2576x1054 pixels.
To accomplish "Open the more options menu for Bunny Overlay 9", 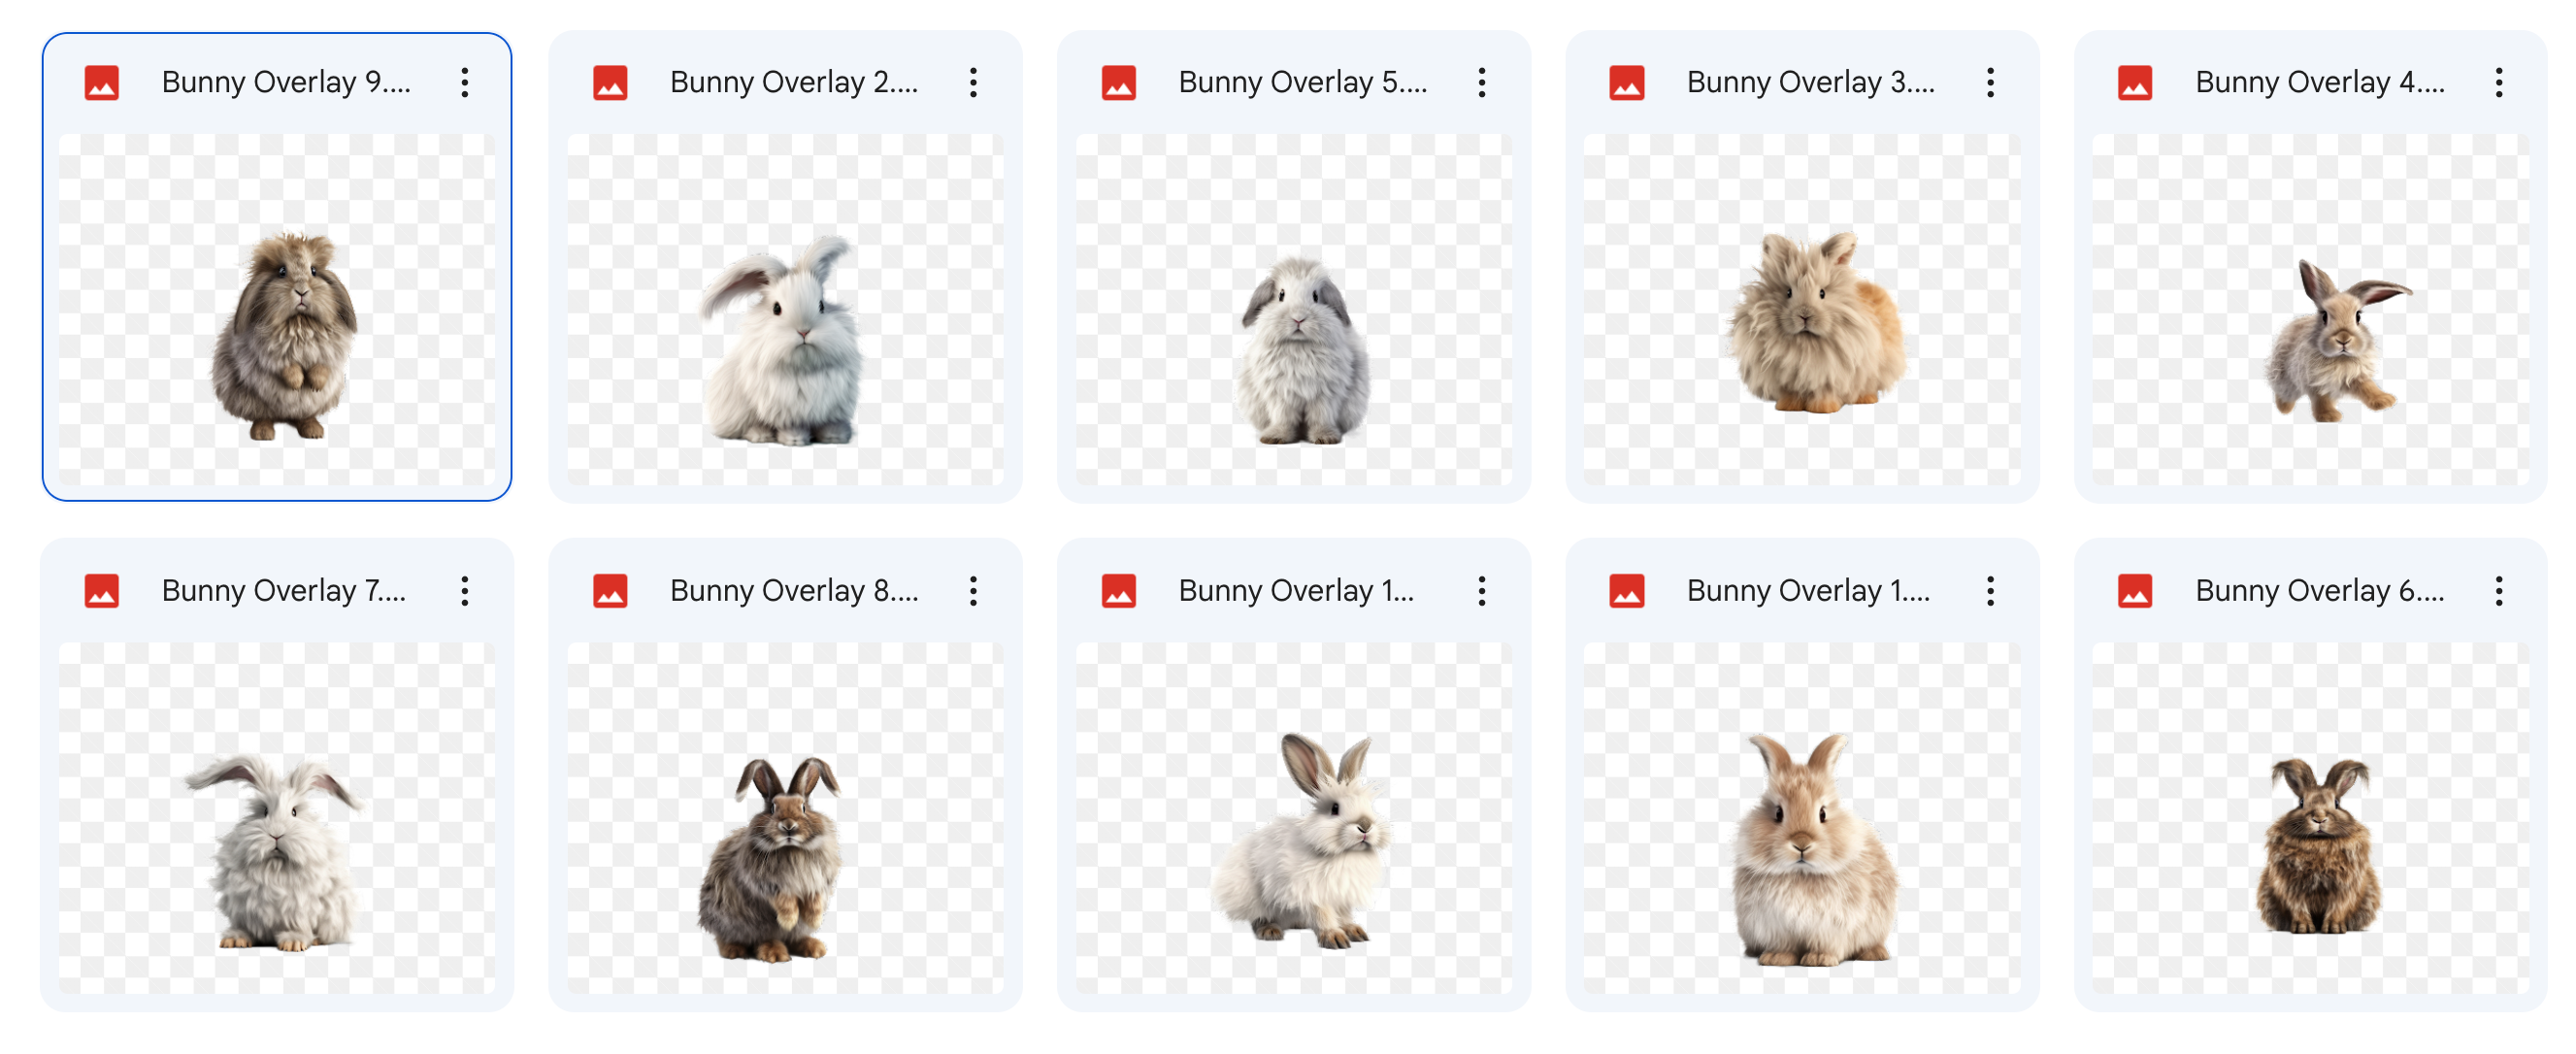I will tap(465, 82).
